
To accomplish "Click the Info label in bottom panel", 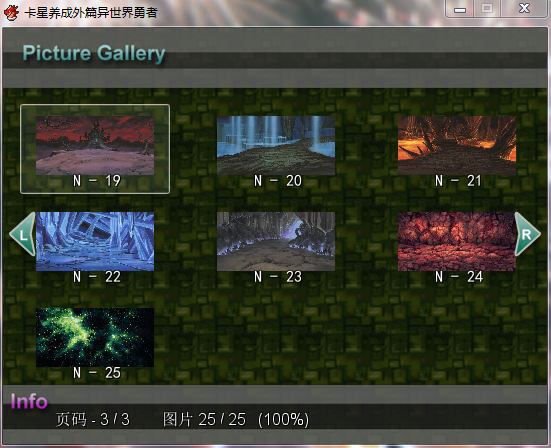I will 29,401.
